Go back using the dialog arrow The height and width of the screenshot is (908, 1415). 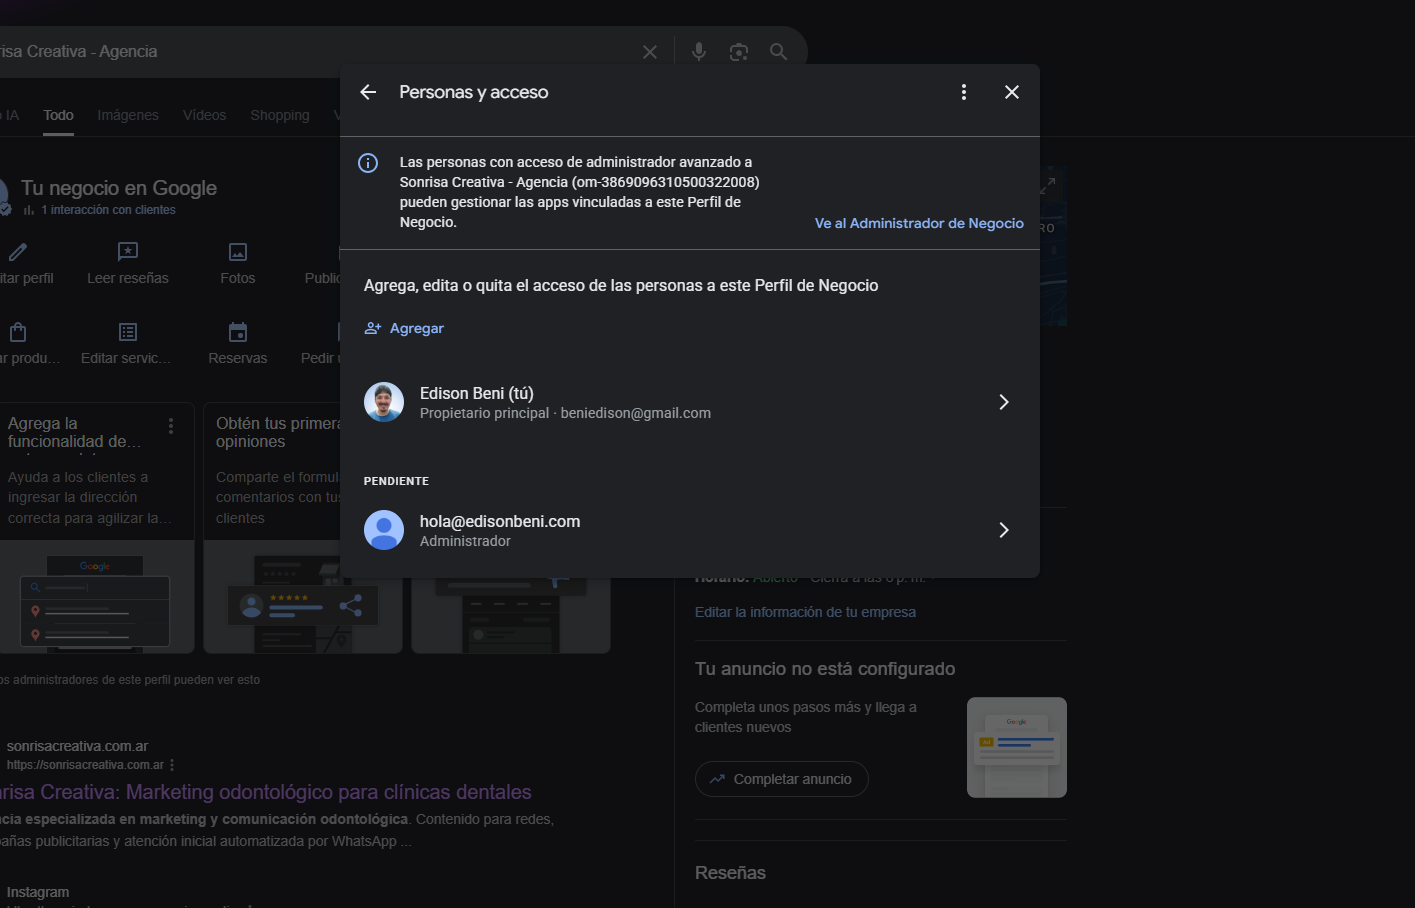tap(368, 92)
